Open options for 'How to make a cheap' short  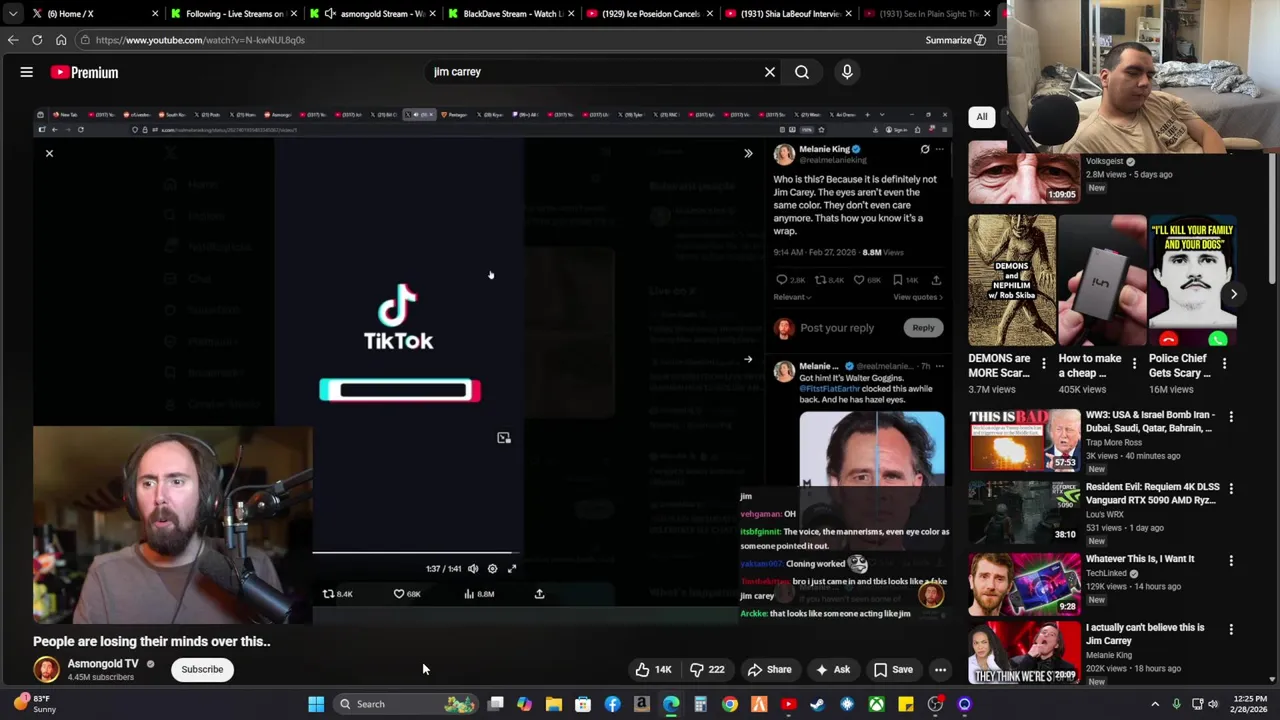tap(1134, 364)
